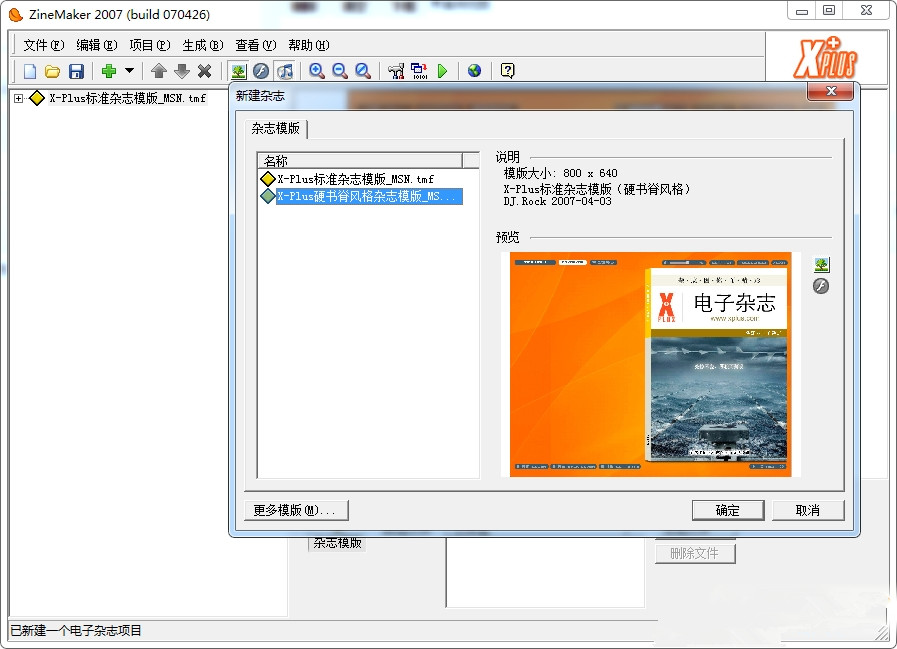
Task: Click the template preview thumbnail
Action: 650,365
